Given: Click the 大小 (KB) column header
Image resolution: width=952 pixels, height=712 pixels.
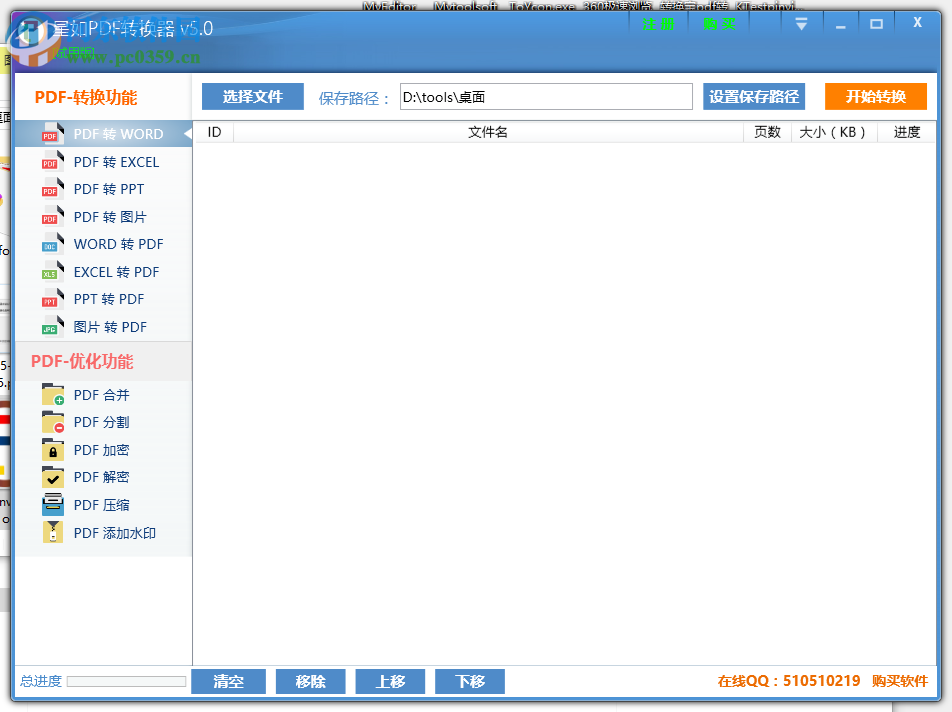Looking at the screenshot, I should coord(834,132).
